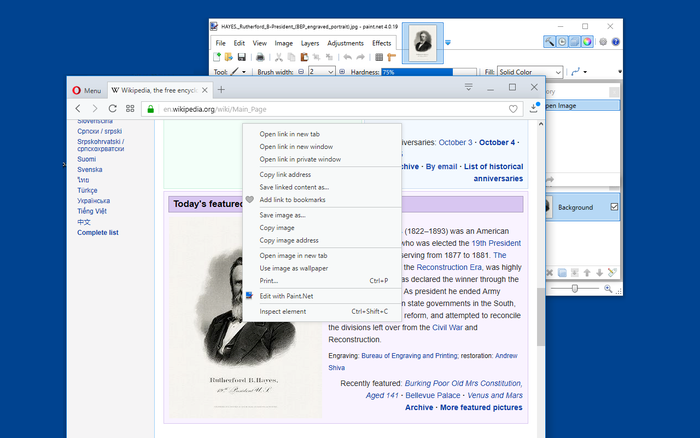
Task: Open Brush width value dropdown
Action: click(x=330, y=72)
